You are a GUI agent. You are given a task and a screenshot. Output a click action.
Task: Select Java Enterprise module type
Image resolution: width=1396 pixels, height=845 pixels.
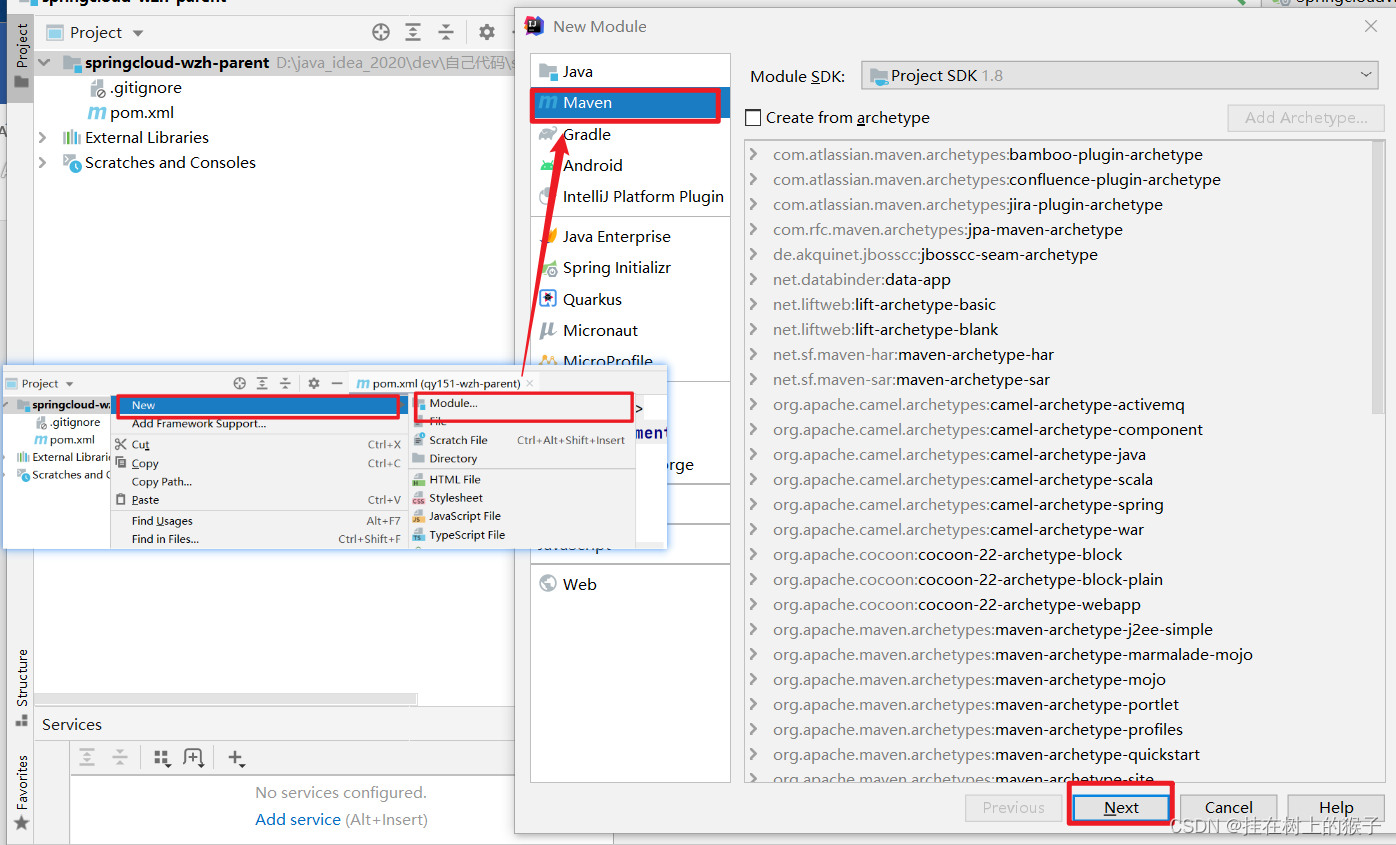click(630, 237)
